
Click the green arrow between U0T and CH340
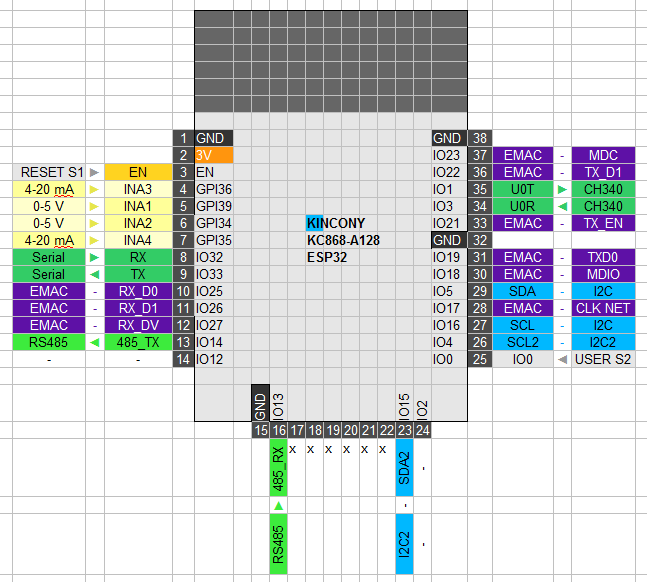click(x=562, y=189)
